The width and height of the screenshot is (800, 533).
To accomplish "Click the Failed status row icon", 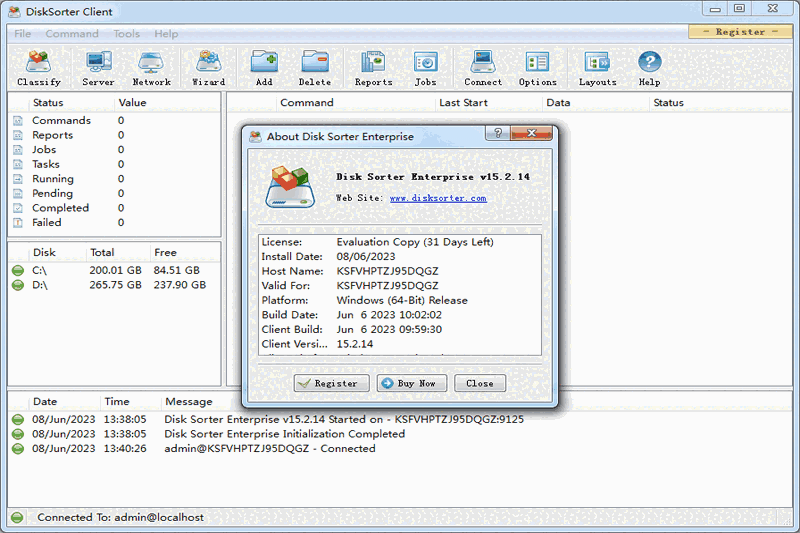I will 18,223.
